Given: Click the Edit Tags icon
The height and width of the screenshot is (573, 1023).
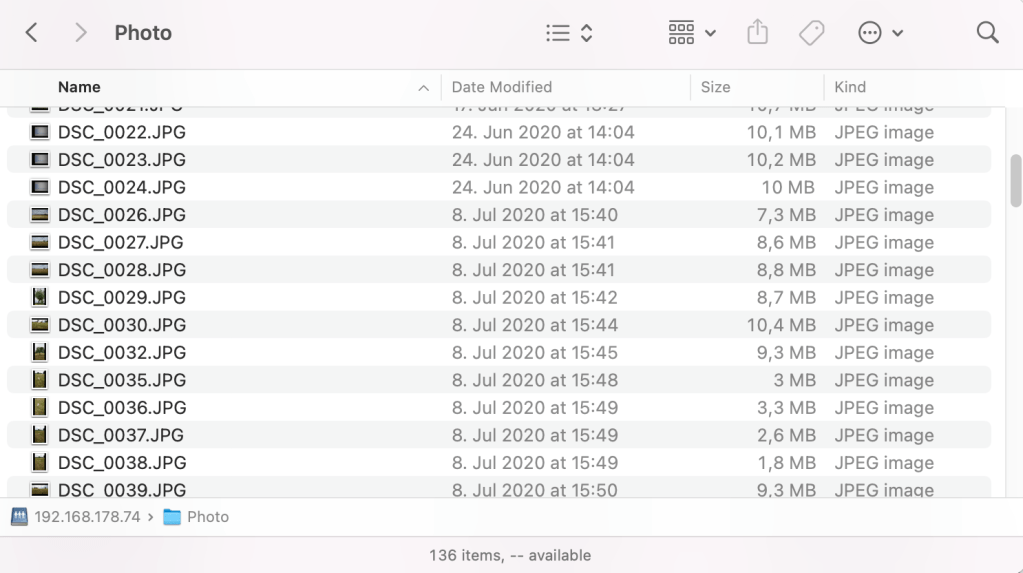Looking at the screenshot, I should tap(811, 33).
